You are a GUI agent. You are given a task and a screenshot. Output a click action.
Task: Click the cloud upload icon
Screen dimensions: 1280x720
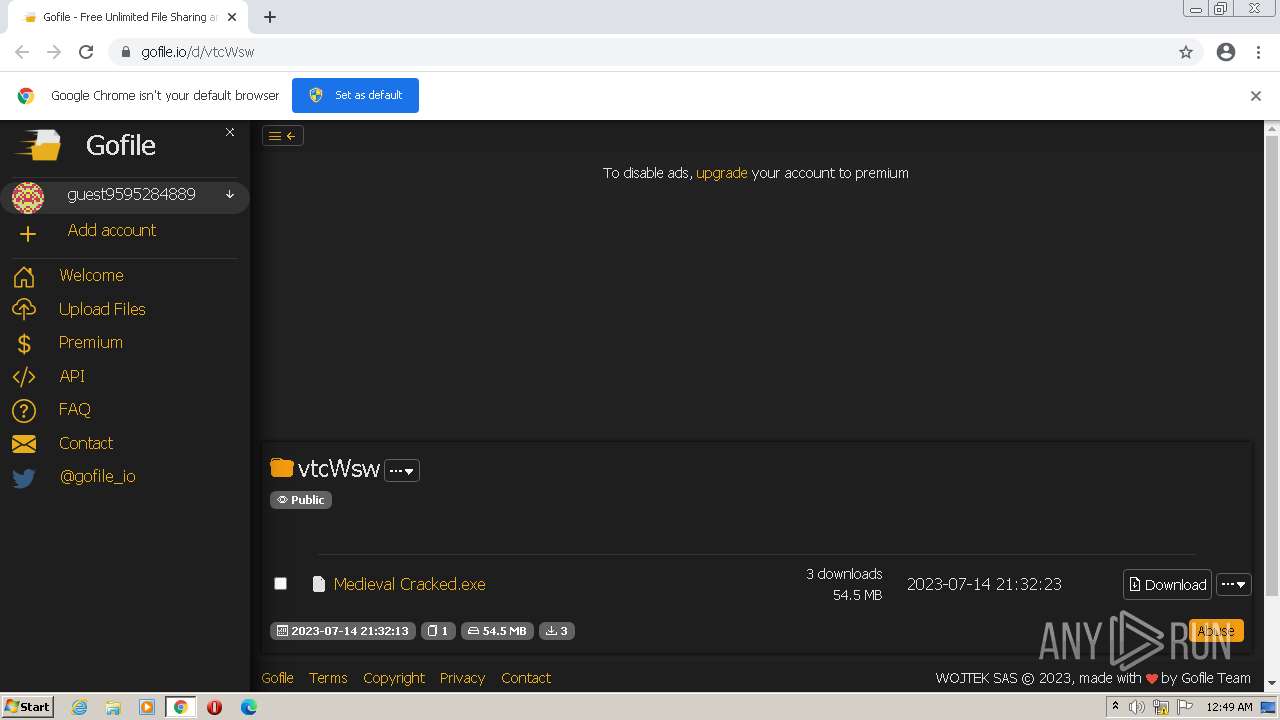(24, 310)
